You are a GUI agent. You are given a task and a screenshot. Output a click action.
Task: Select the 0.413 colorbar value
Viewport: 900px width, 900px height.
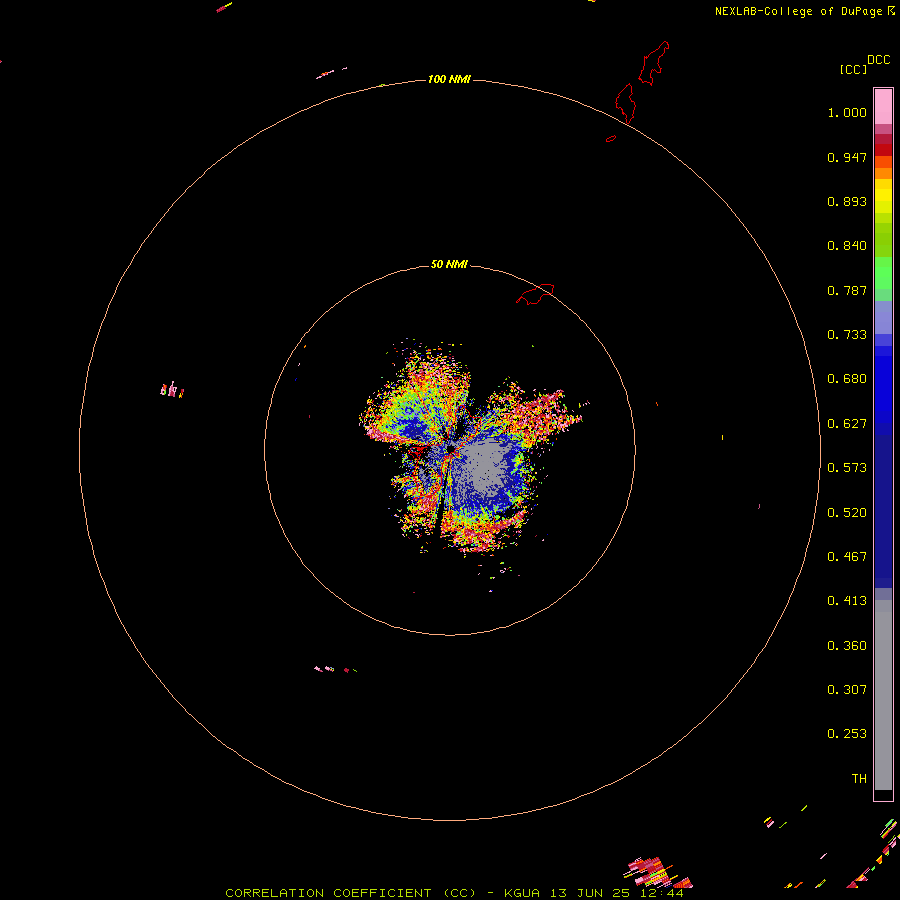(x=847, y=601)
